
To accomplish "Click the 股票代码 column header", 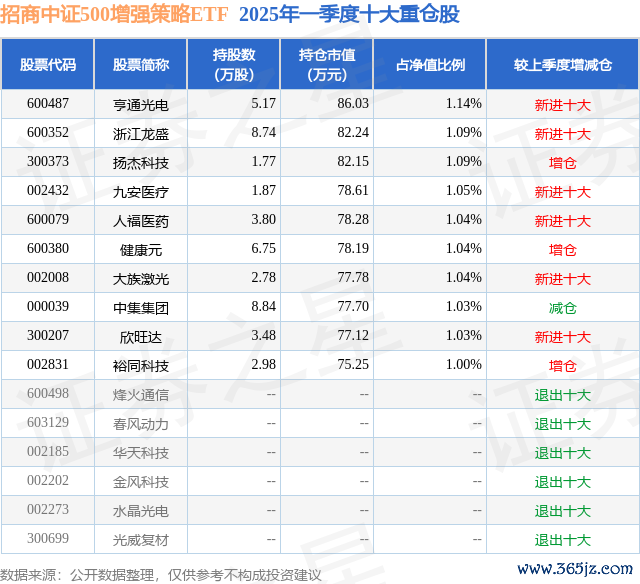I will point(48,65).
